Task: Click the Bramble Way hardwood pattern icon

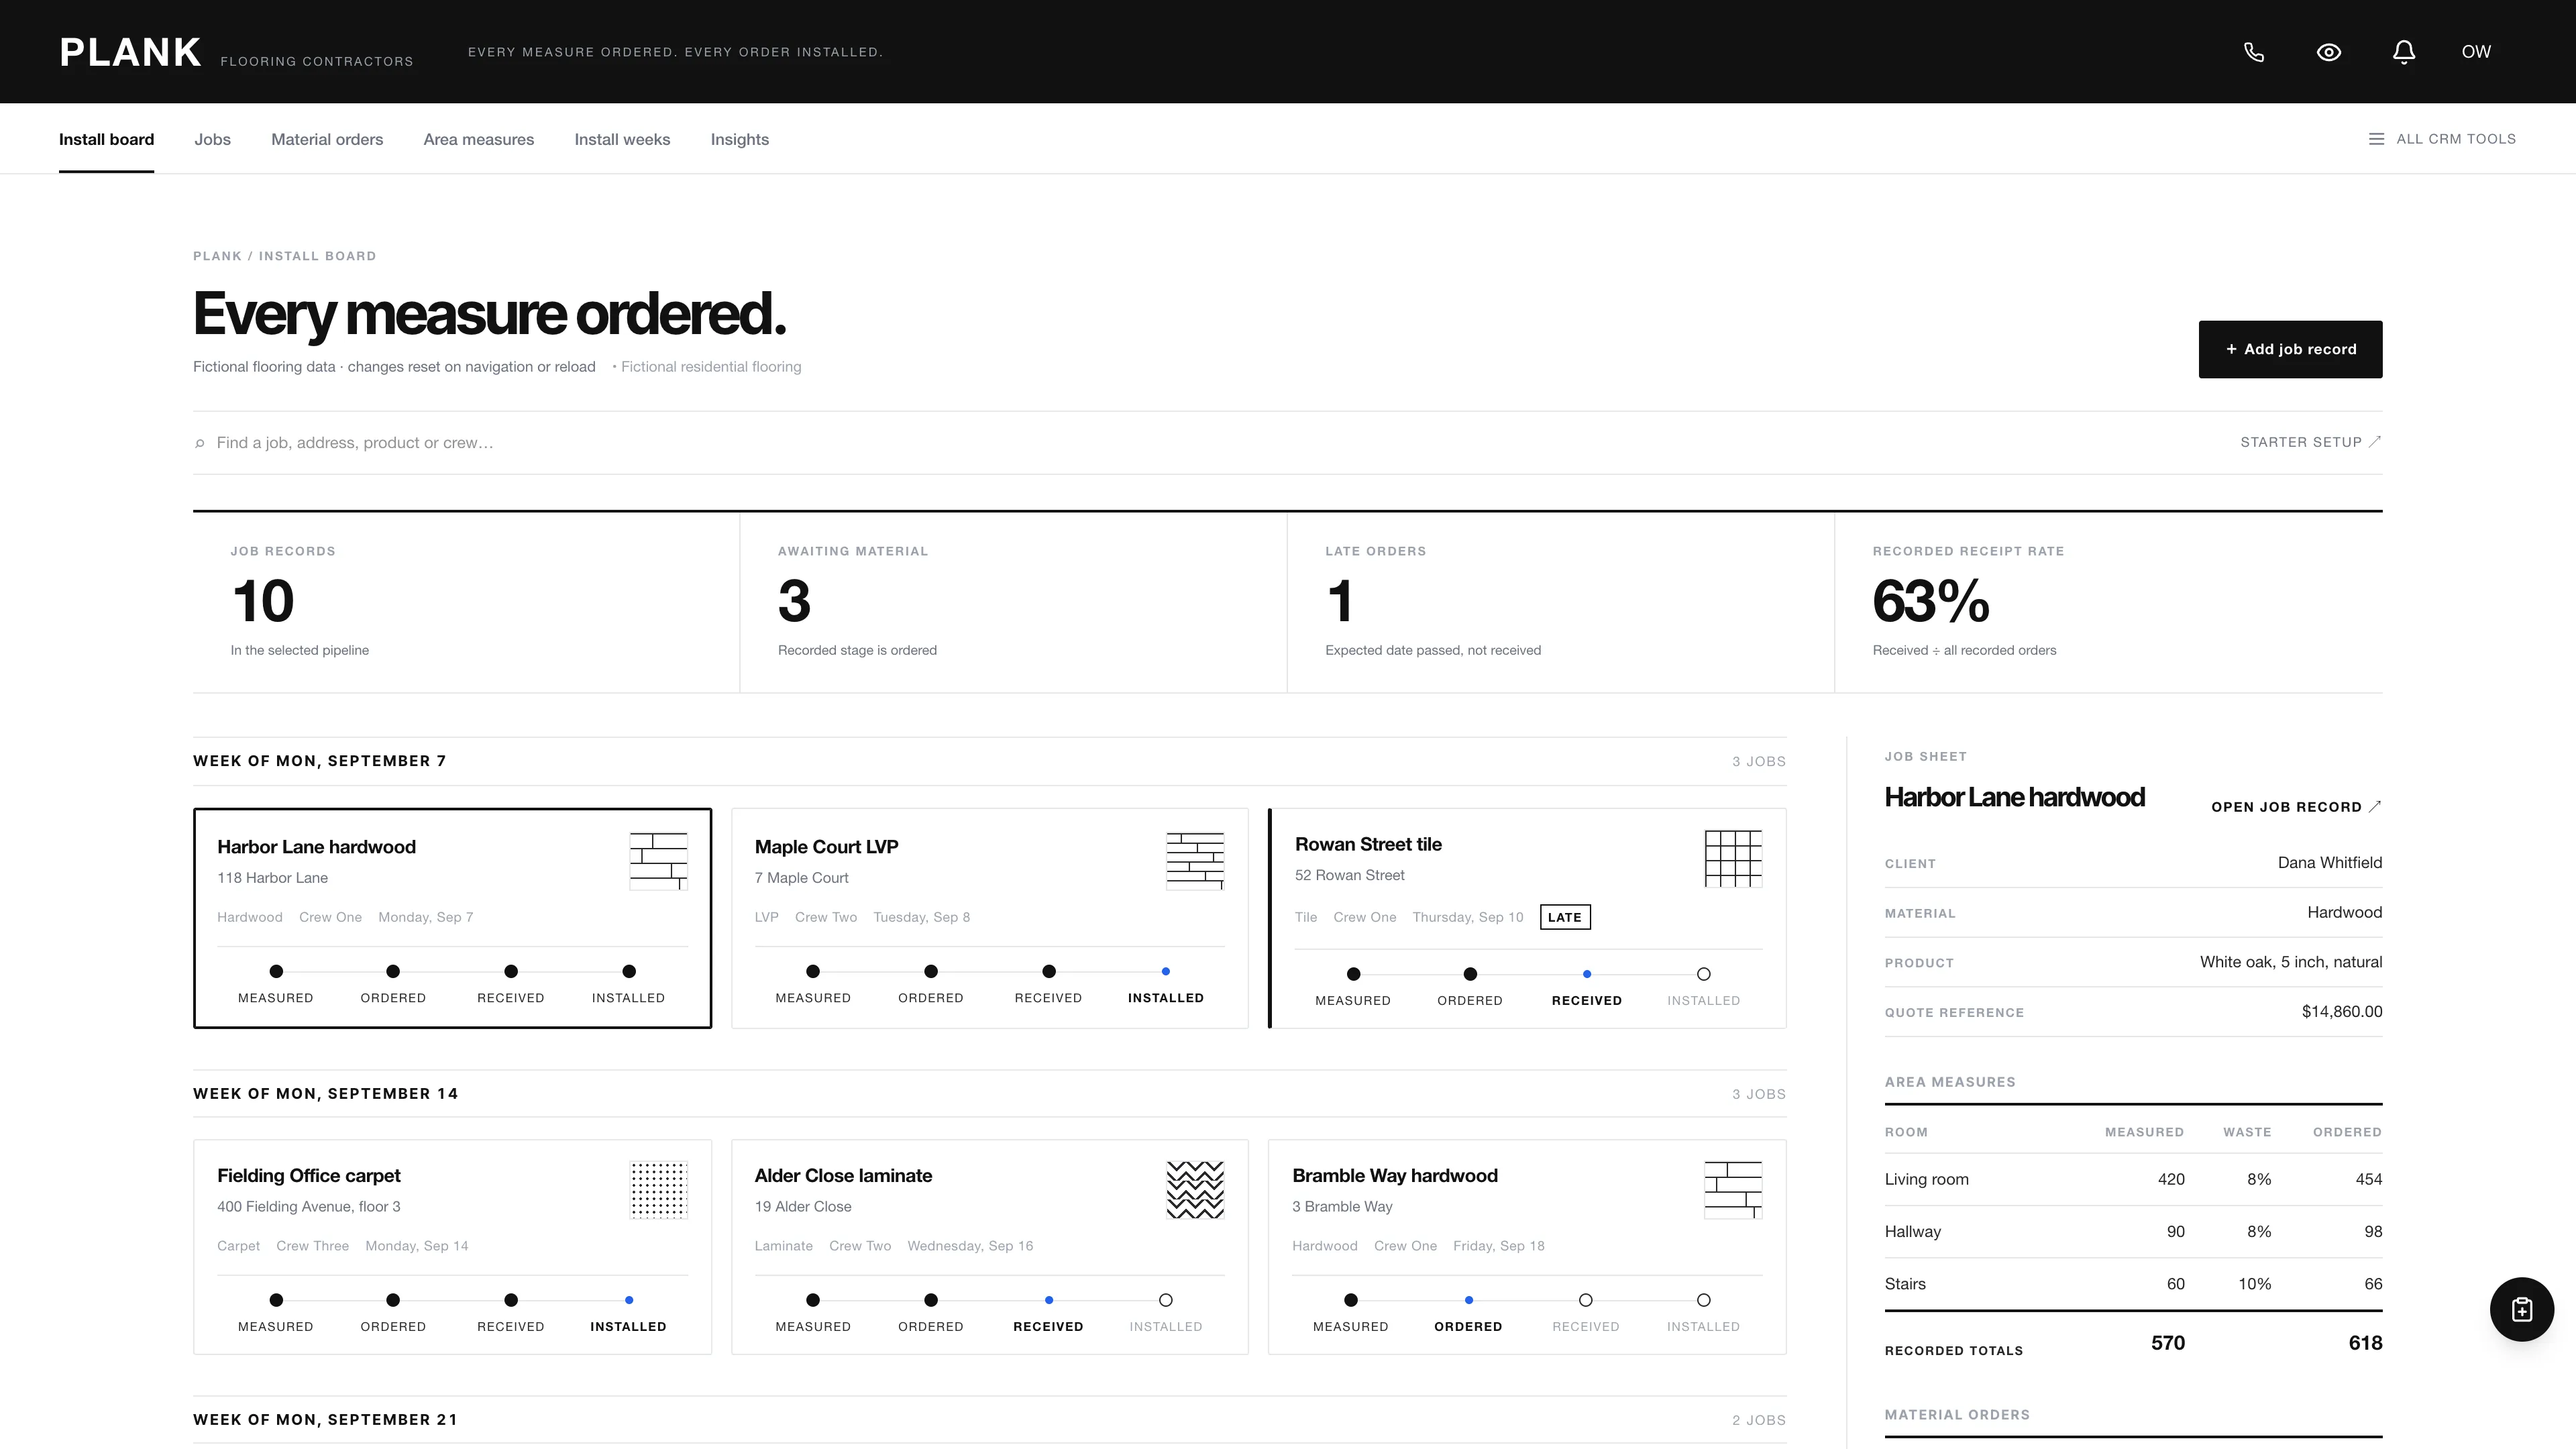Action: pos(1733,1190)
